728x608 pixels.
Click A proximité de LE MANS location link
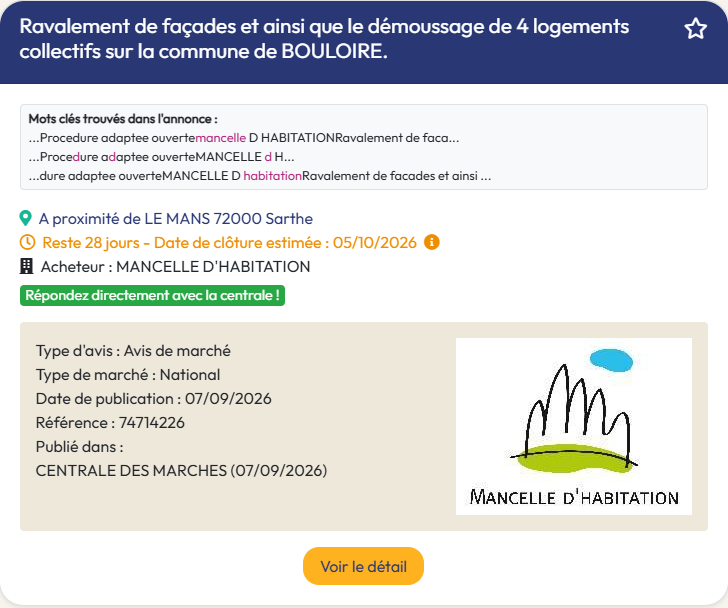click(176, 219)
